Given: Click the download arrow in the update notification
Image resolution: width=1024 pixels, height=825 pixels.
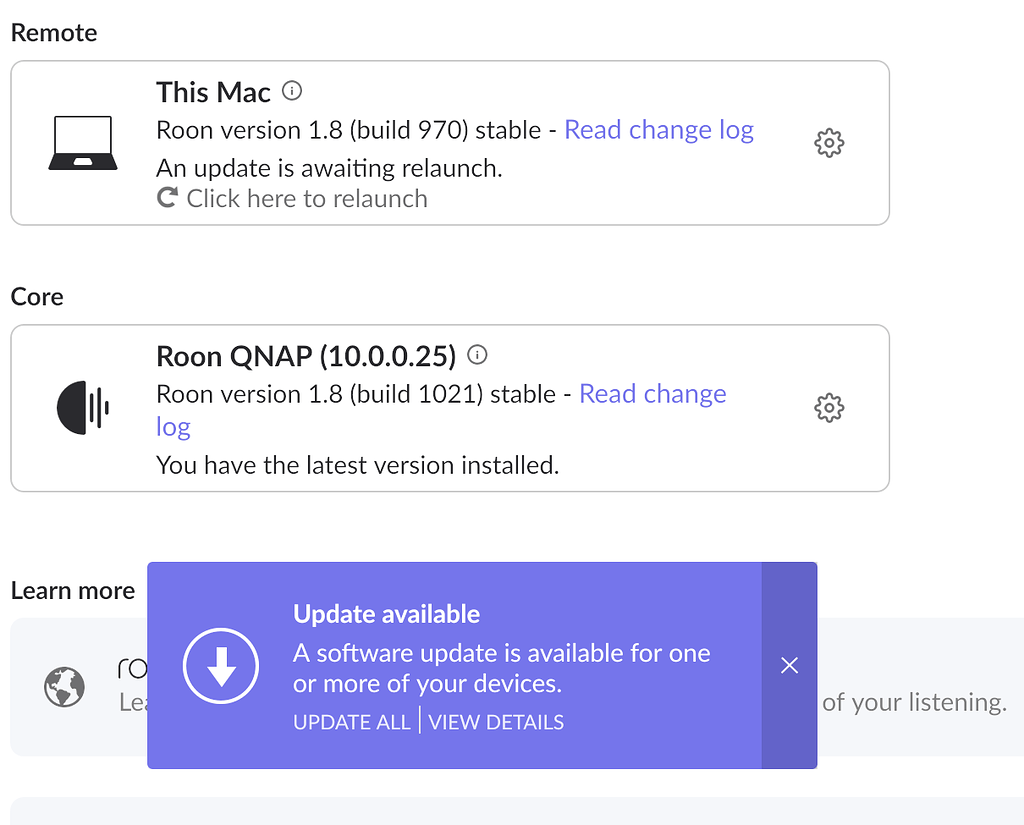Looking at the screenshot, I should (x=221, y=665).
